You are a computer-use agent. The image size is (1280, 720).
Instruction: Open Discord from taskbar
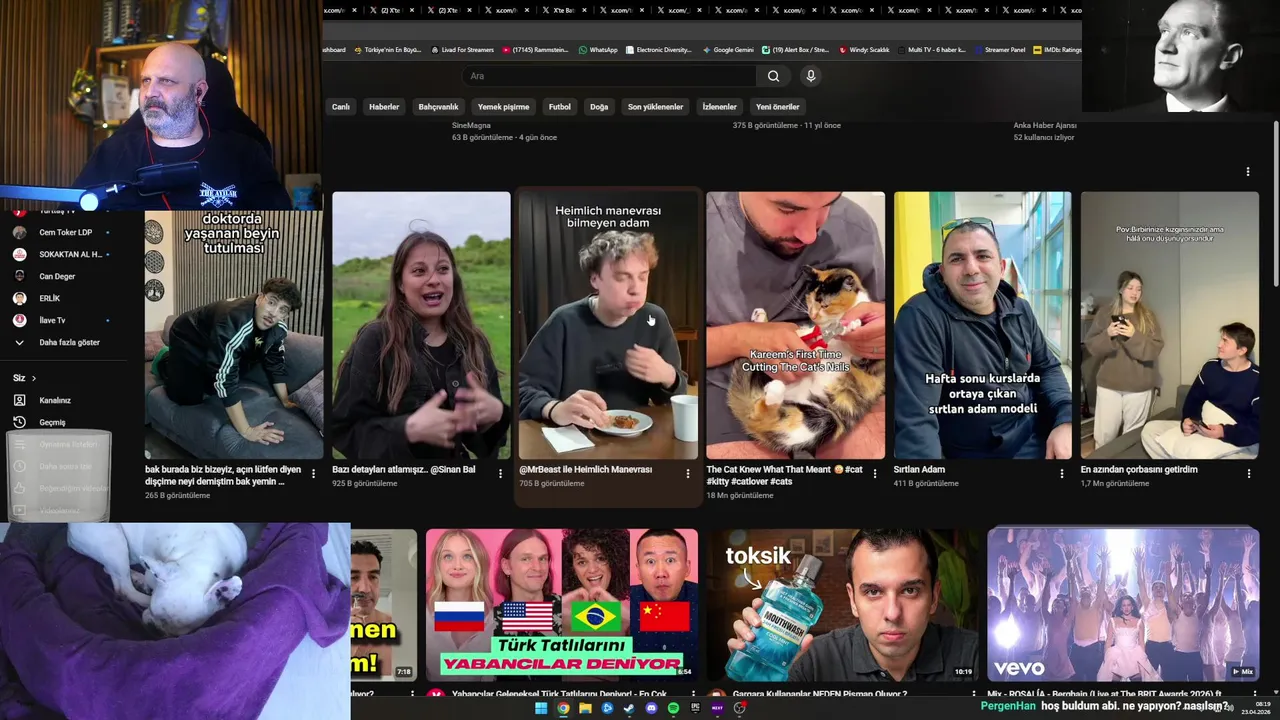tap(651, 708)
